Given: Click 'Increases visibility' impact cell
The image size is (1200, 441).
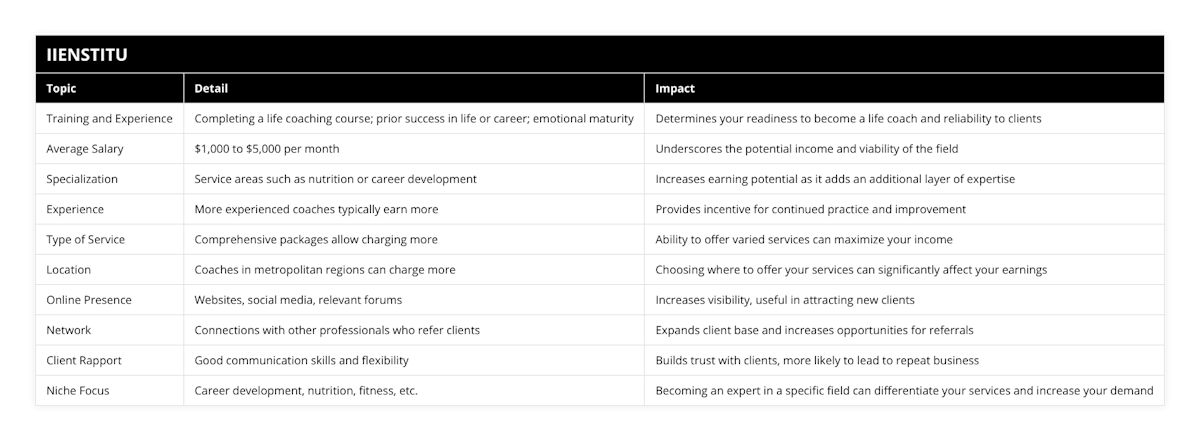Looking at the screenshot, I should (785, 300).
